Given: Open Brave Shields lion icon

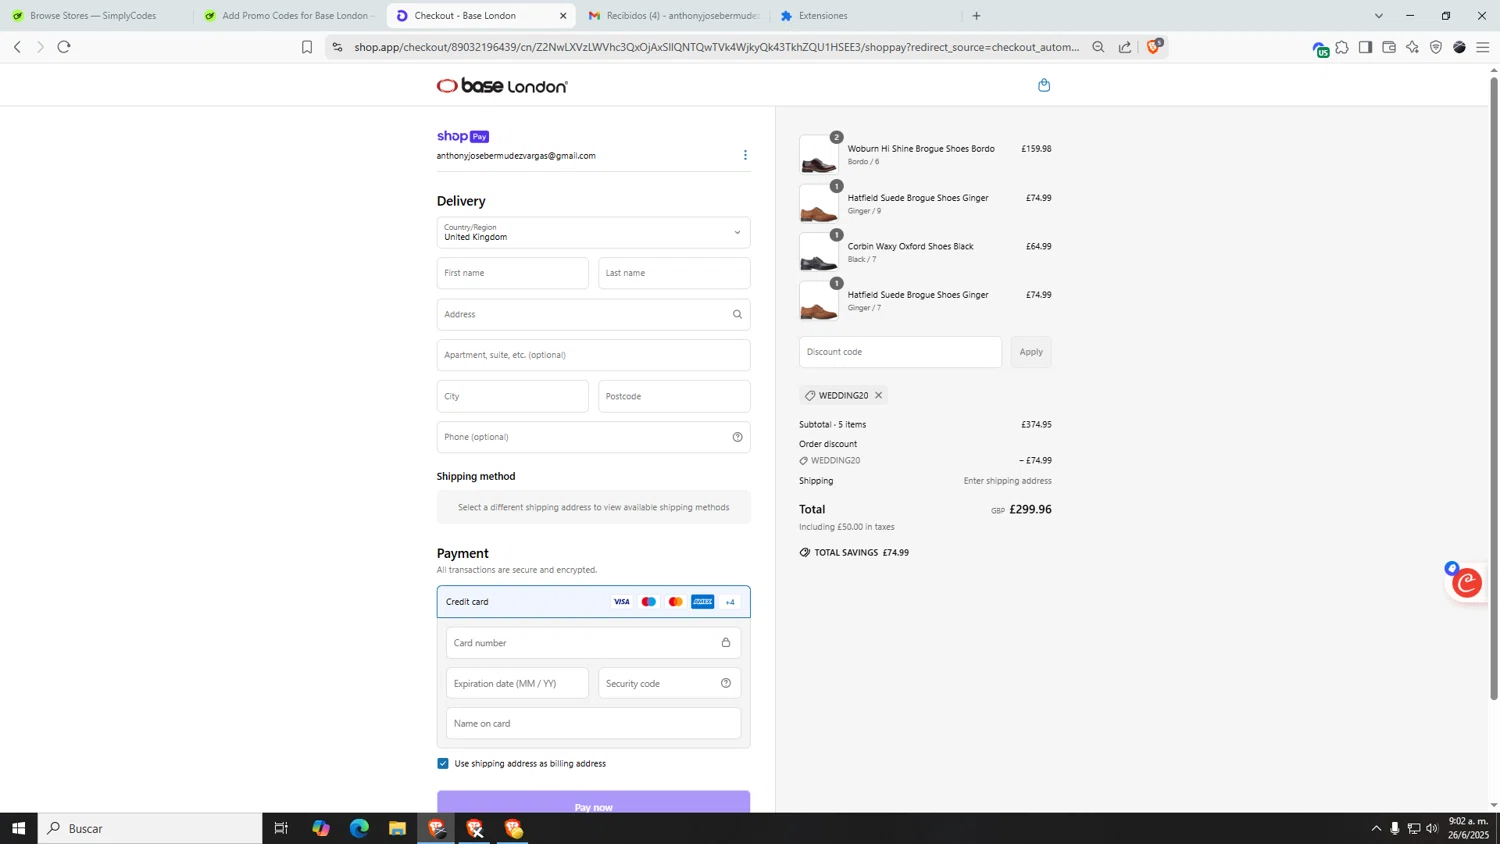Looking at the screenshot, I should pyautogui.click(x=1153, y=46).
